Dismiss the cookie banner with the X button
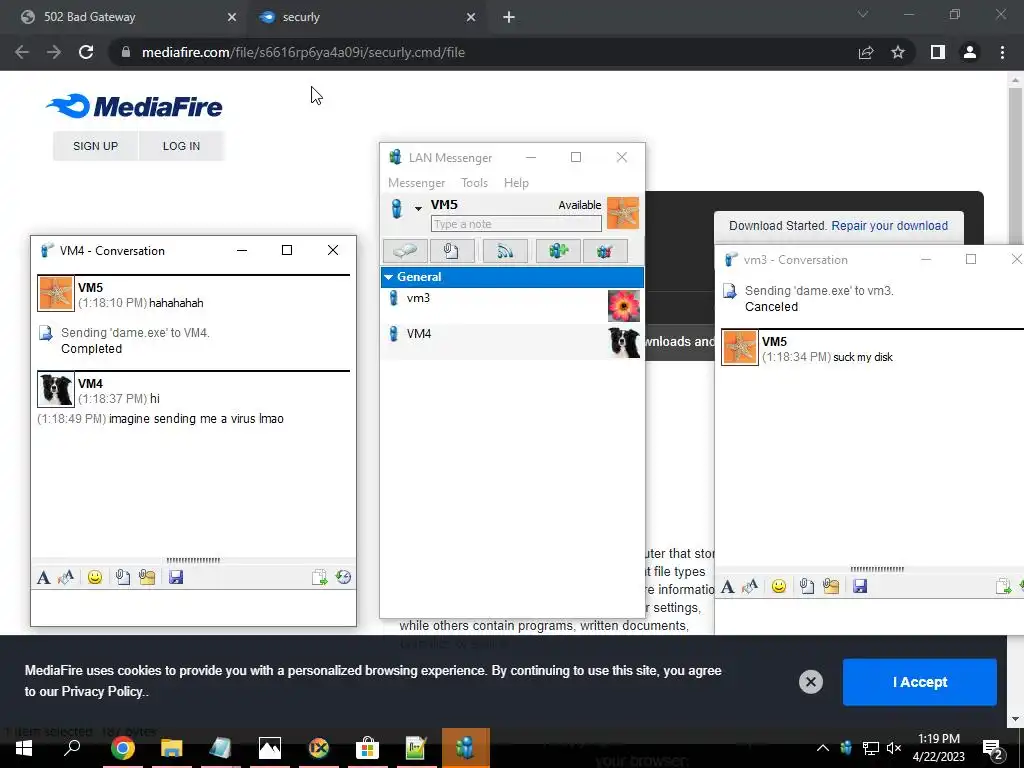Image resolution: width=1024 pixels, height=768 pixels. 810,682
